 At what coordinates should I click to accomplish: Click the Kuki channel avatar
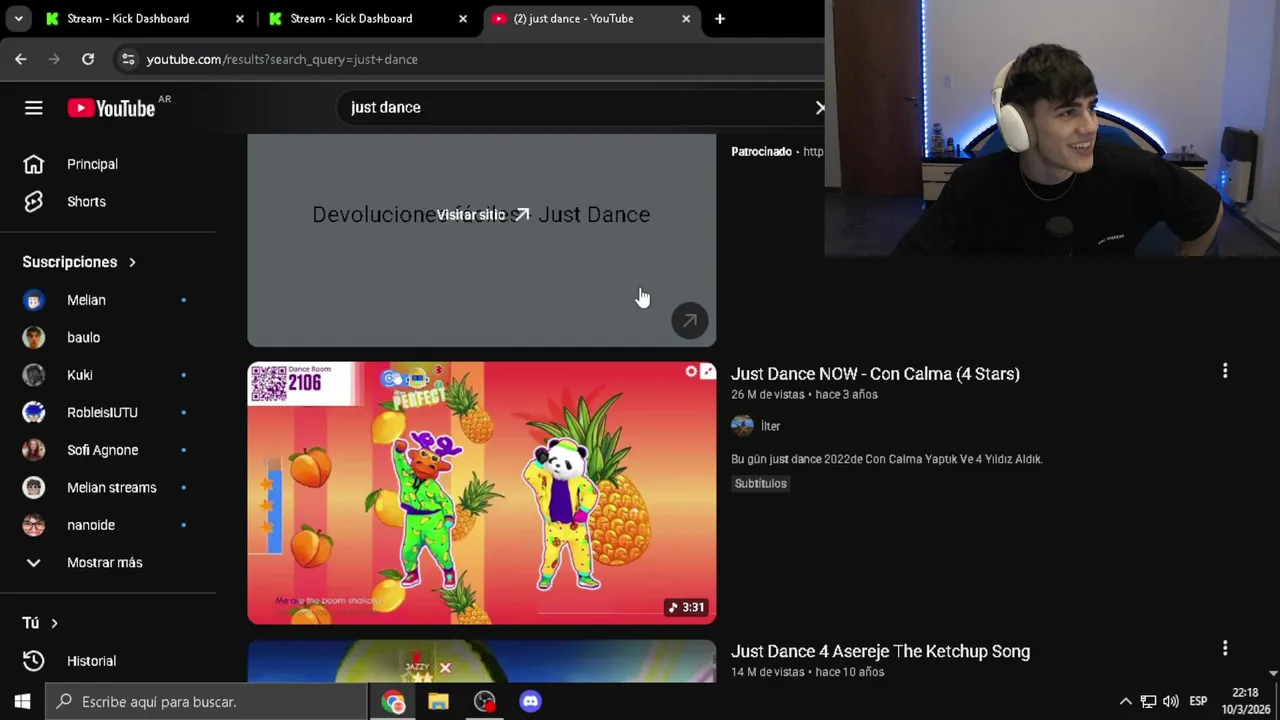pyautogui.click(x=34, y=375)
